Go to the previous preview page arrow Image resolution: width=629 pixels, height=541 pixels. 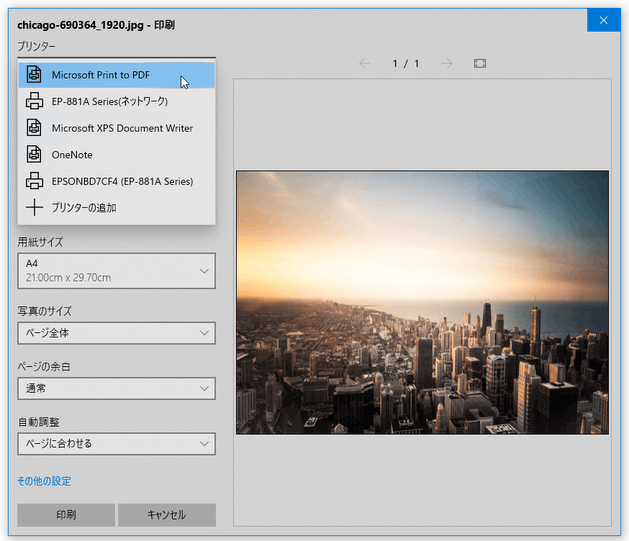(x=365, y=63)
